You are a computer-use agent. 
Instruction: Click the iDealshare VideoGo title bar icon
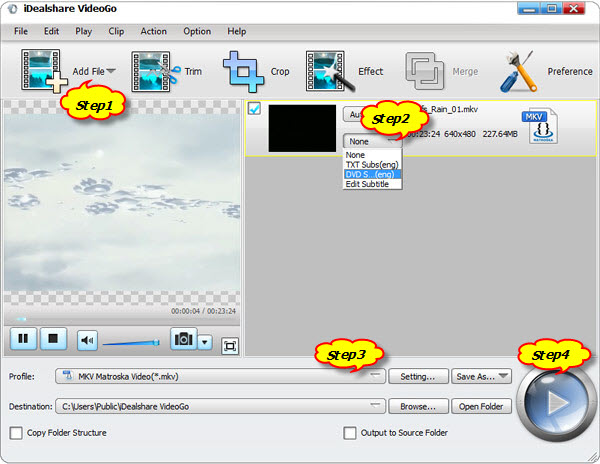pos(13,9)
